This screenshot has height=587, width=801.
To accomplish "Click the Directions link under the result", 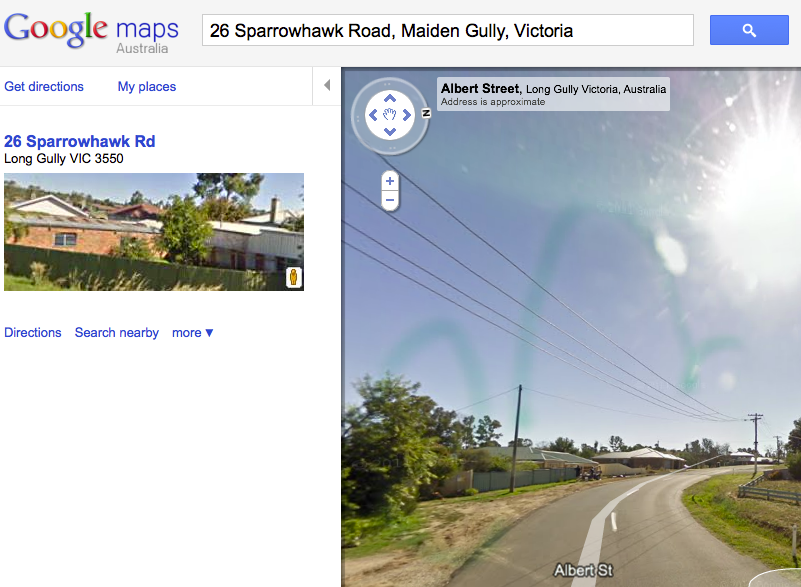I will [x=33, y=333].
